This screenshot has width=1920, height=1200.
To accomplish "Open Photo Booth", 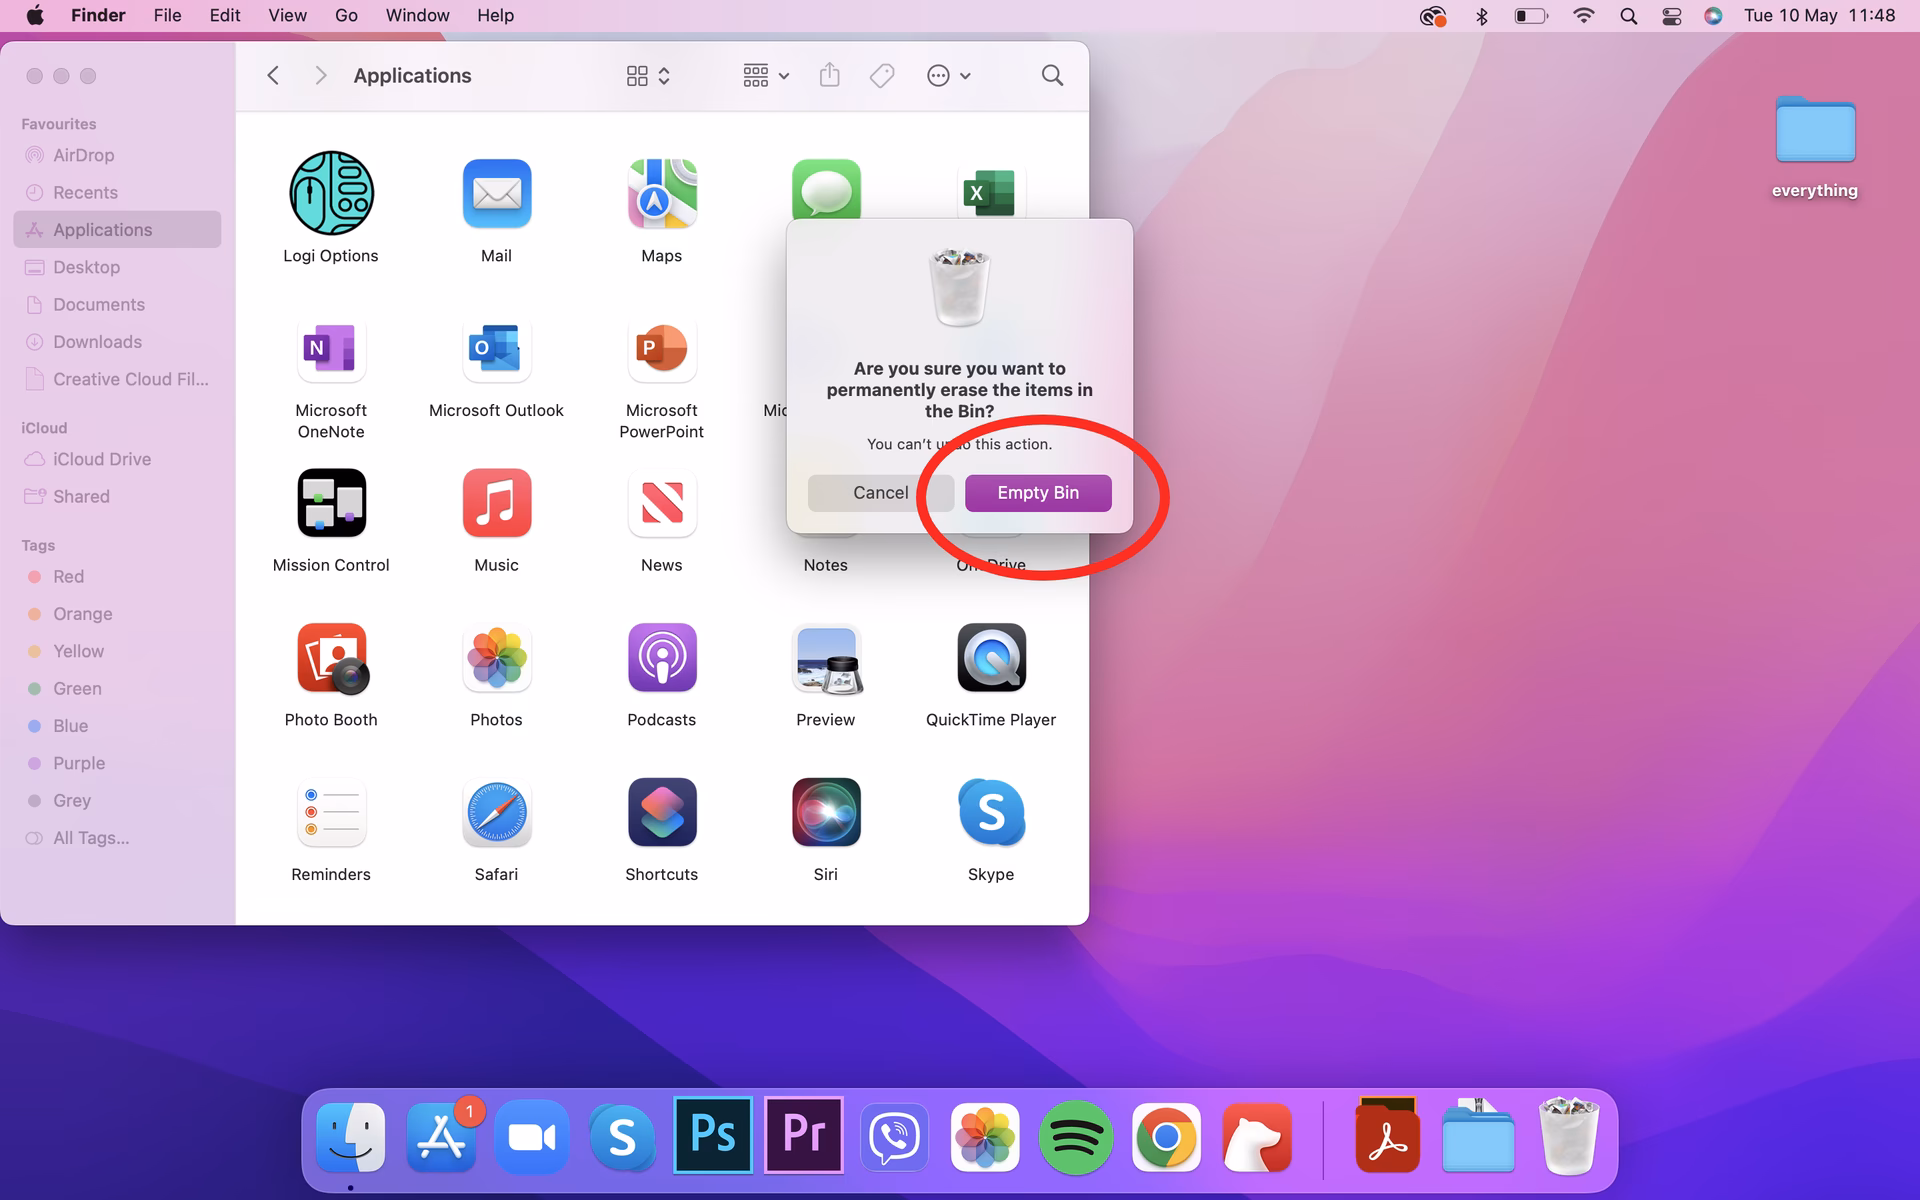I will (331, 658).
